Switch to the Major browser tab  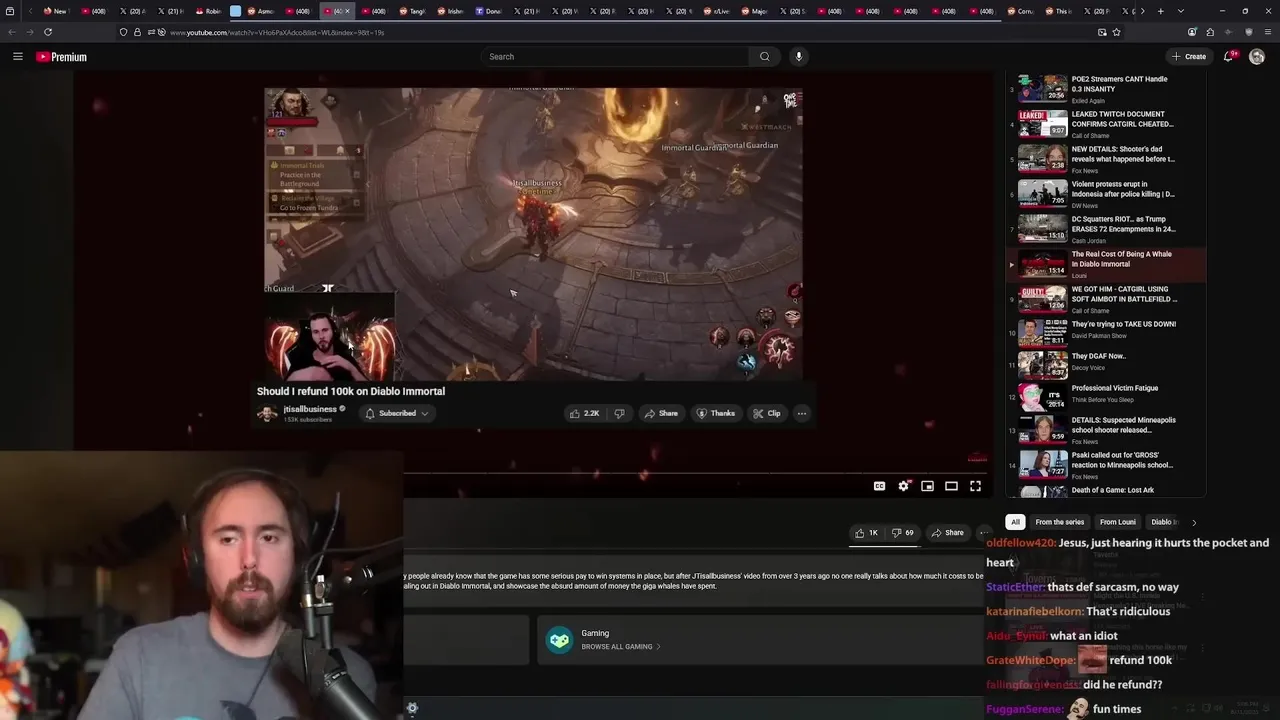click(x=755, y=11)
